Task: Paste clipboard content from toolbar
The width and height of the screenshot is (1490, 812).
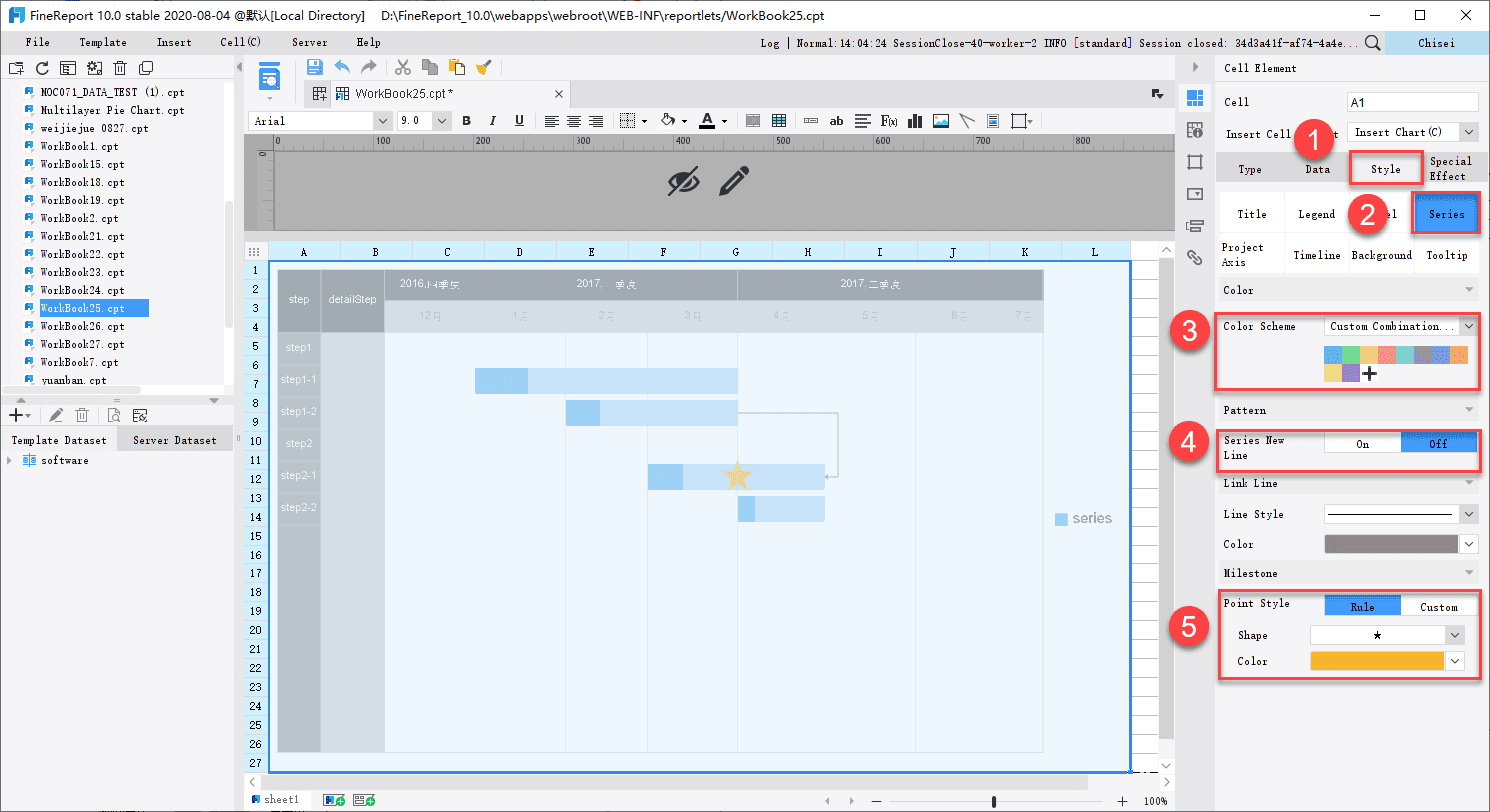Action: point(457,67)
